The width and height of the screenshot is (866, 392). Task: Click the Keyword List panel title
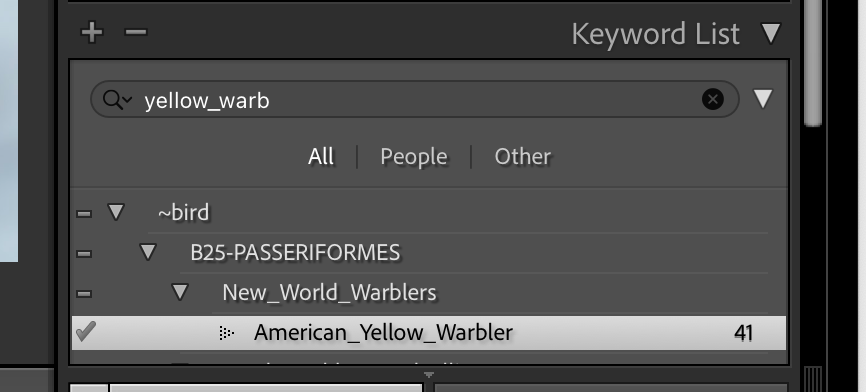[x=655, y=34]
